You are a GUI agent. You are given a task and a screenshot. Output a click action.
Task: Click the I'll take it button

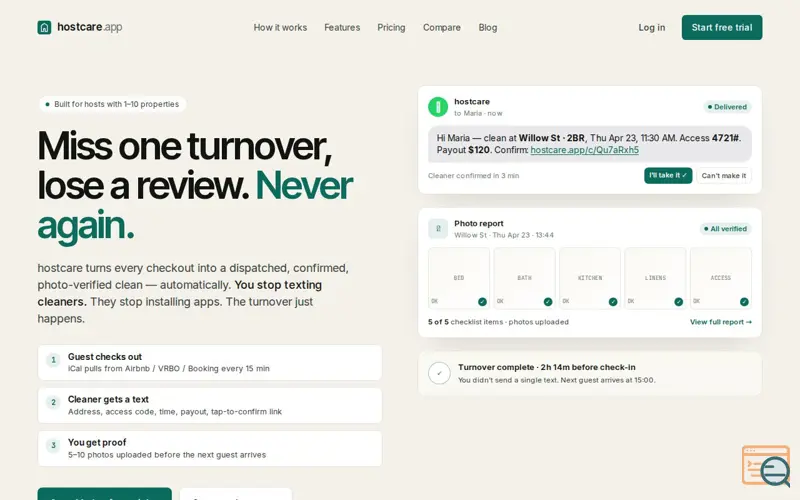(x=668, y=176)
